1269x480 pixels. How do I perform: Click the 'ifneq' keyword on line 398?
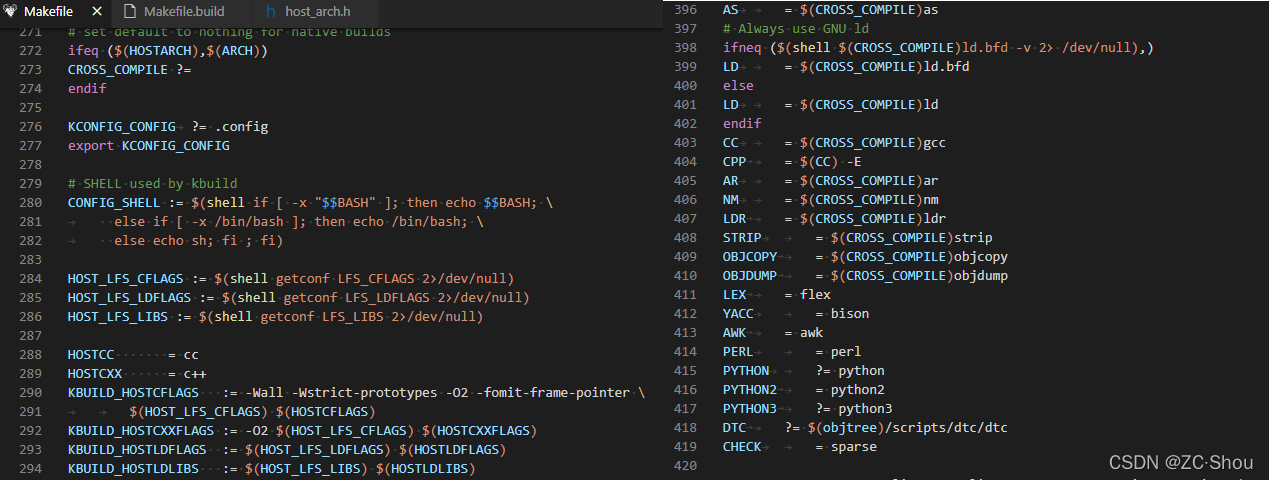[742, 47]
